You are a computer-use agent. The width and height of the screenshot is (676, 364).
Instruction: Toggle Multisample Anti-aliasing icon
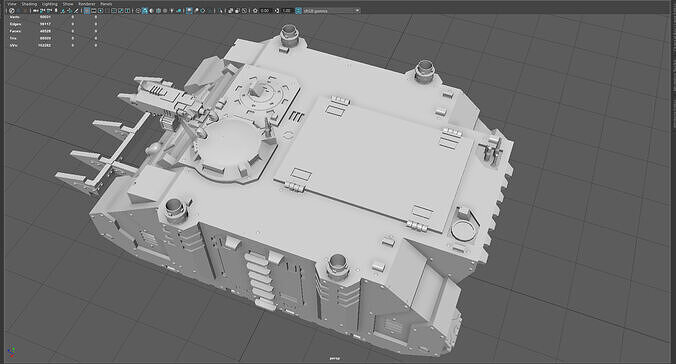tap(203, 11)
